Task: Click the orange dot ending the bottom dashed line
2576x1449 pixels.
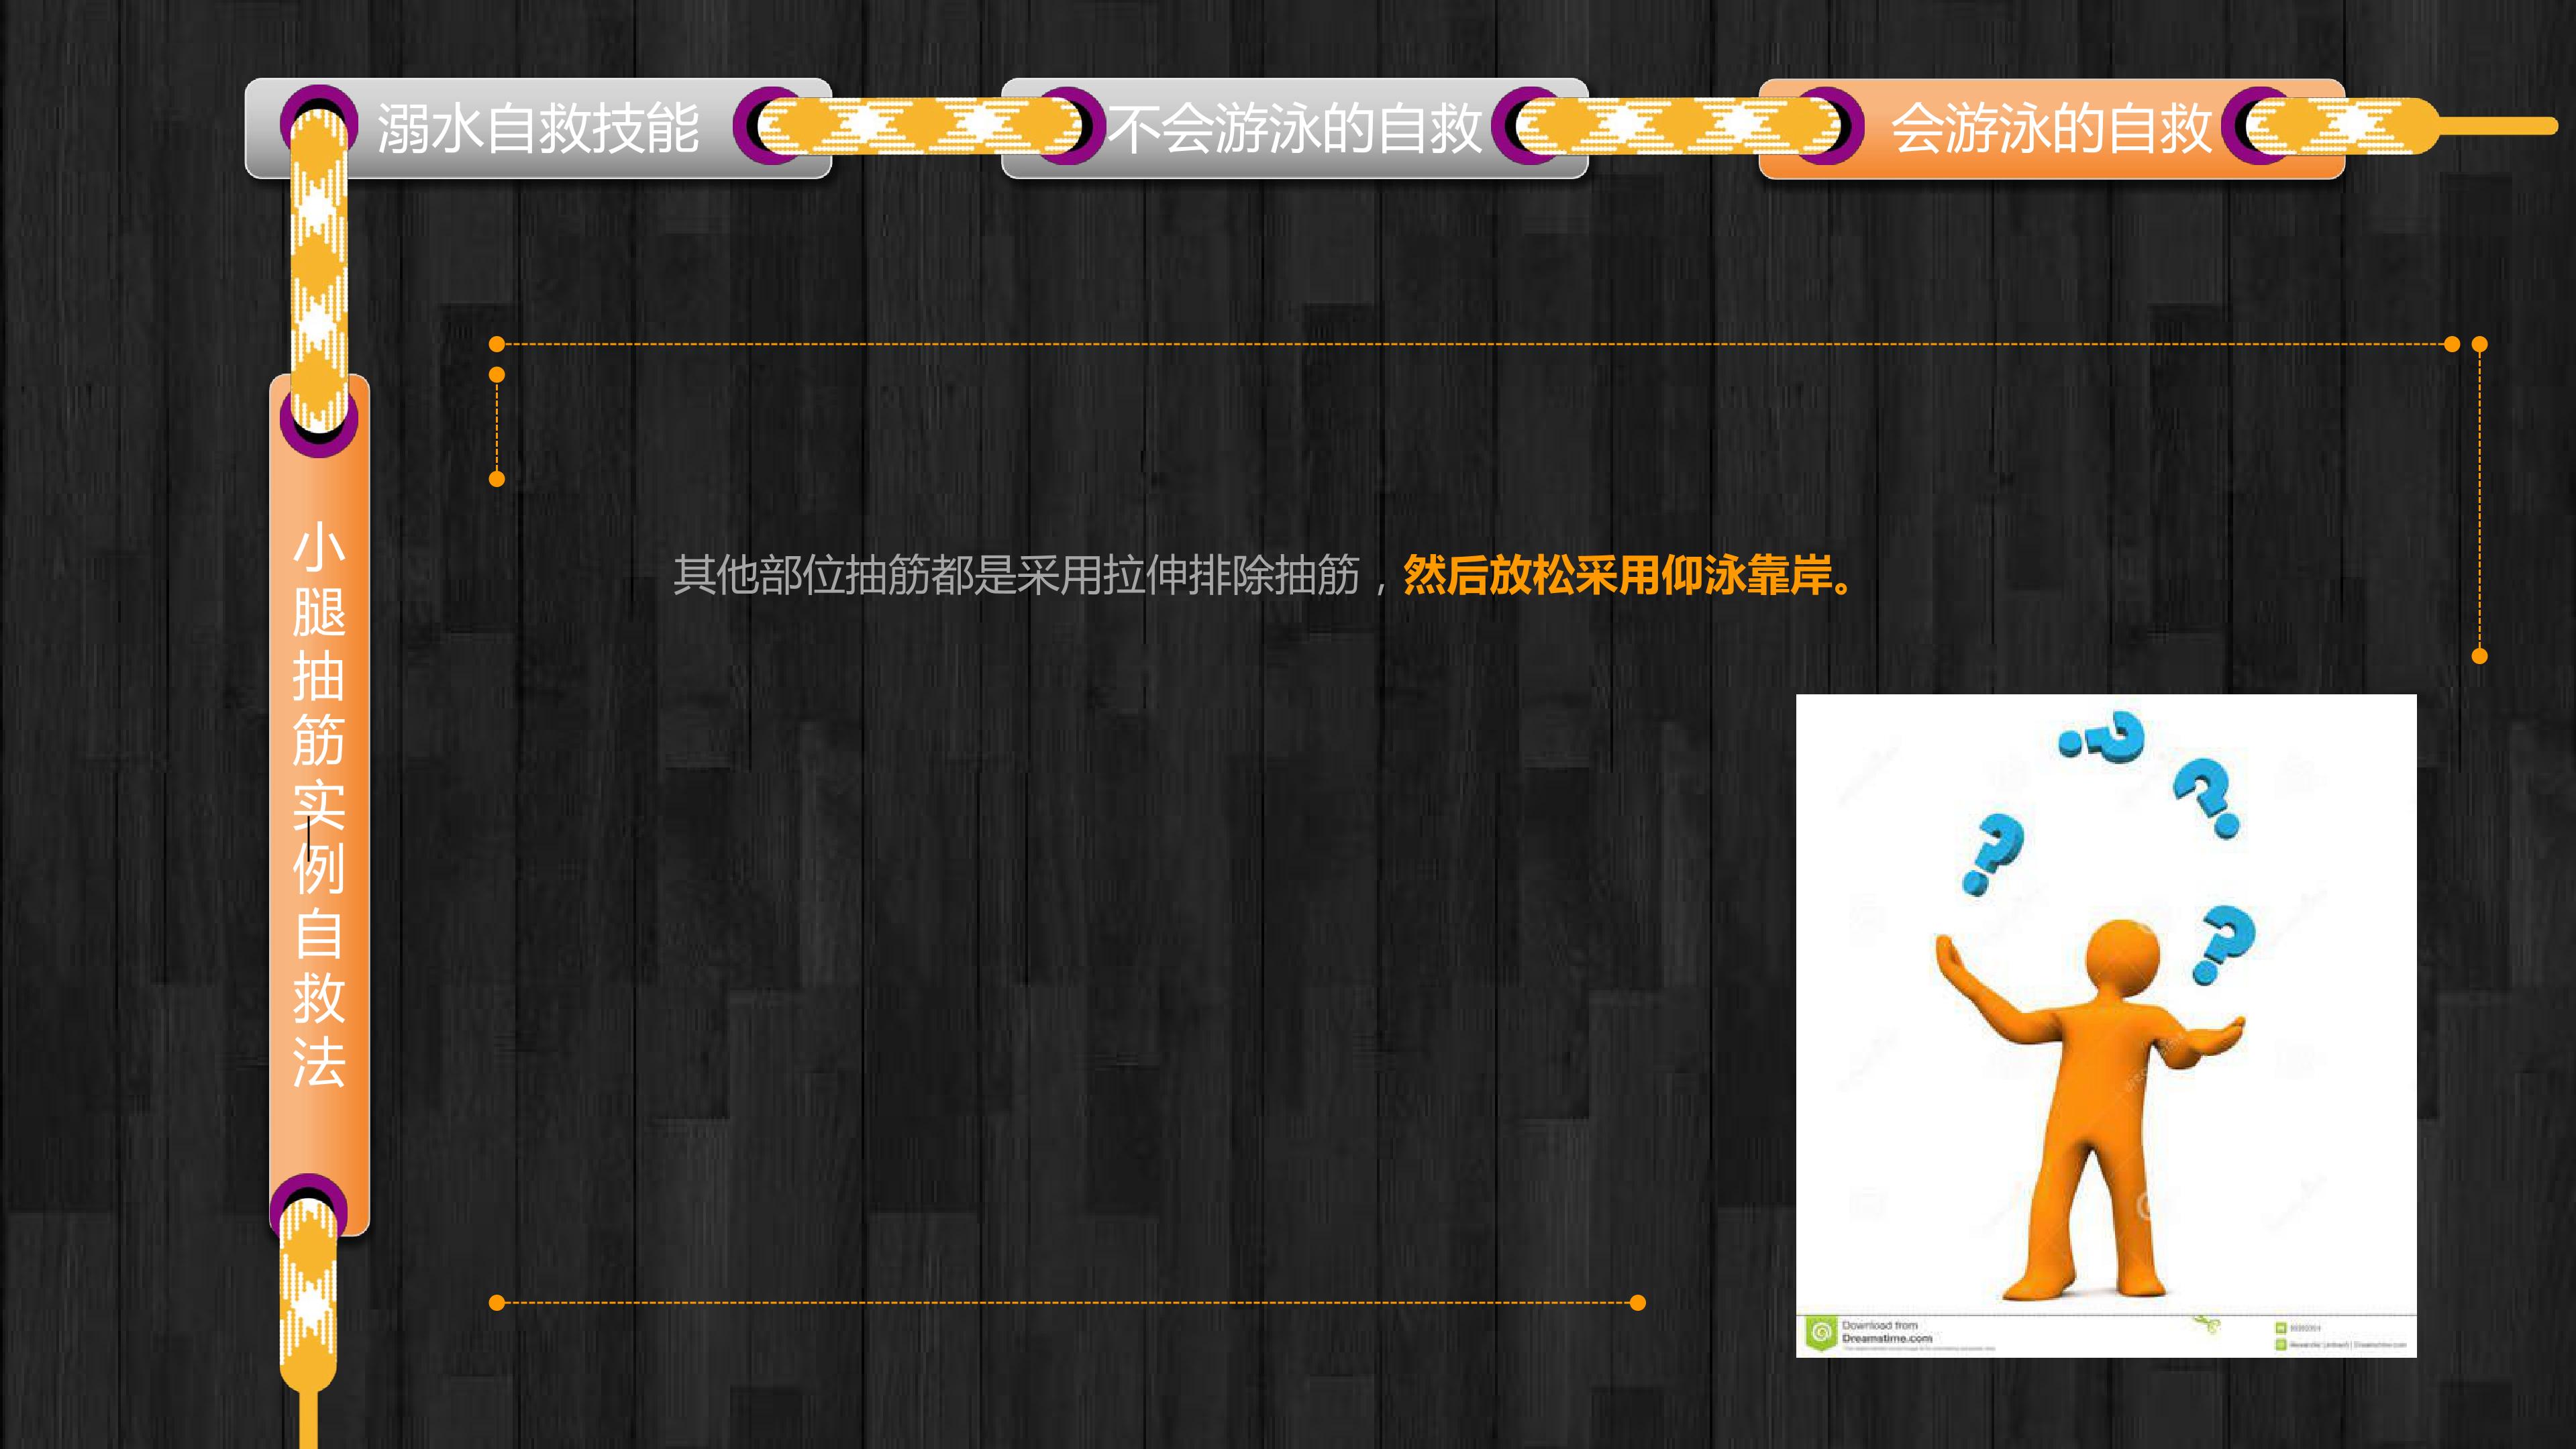Action: [x=1637, y=1302]
